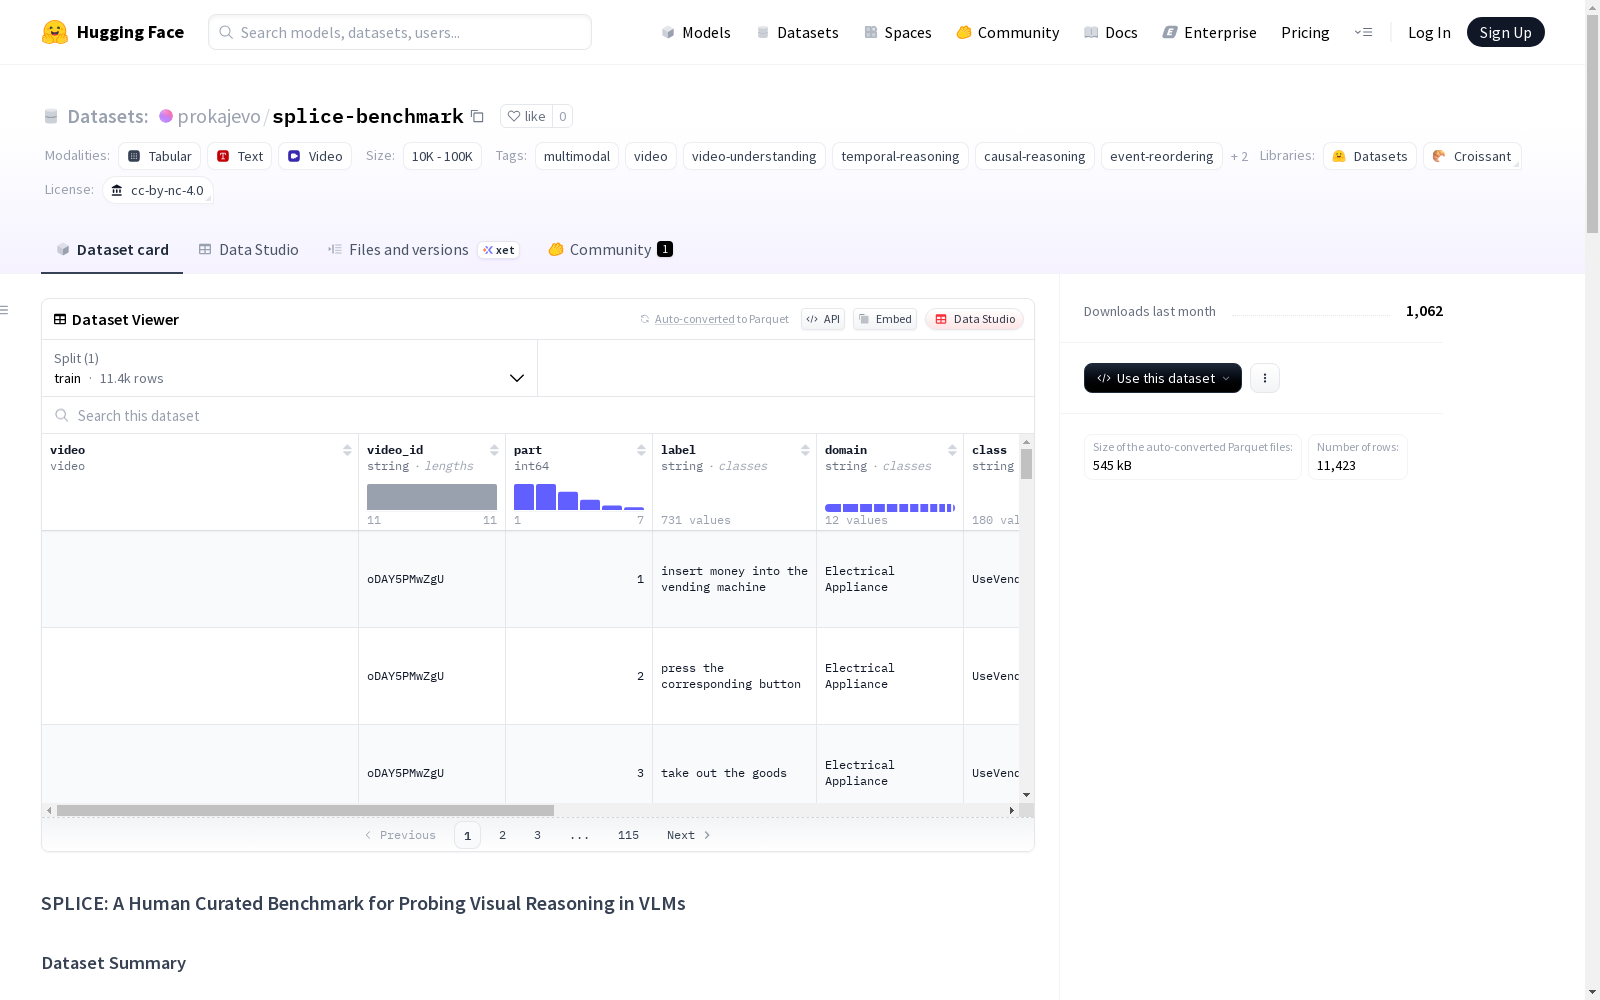The width and height of the screenshot is (1600, 1000).
Task: Open the more navigation menu icon
Action: [1363, 32]
